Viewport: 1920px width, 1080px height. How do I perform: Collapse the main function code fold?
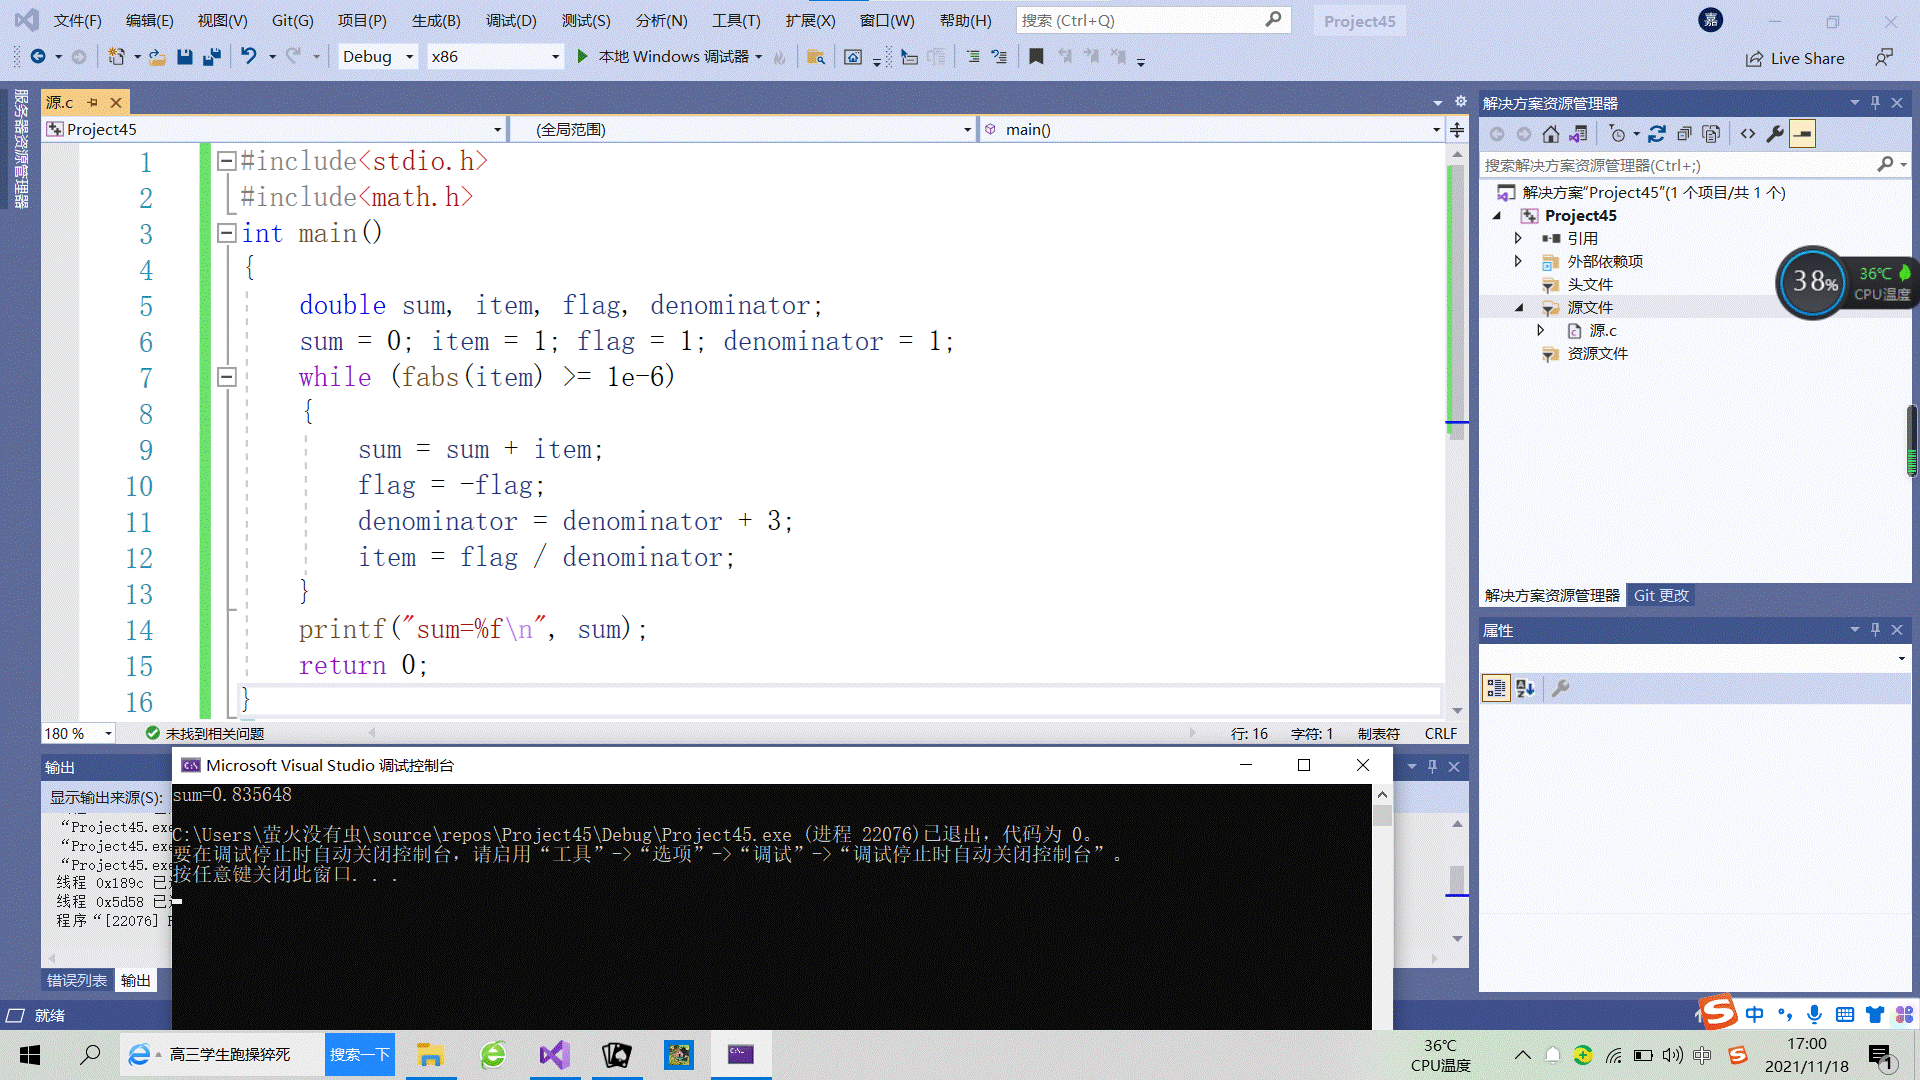[227, 233]
